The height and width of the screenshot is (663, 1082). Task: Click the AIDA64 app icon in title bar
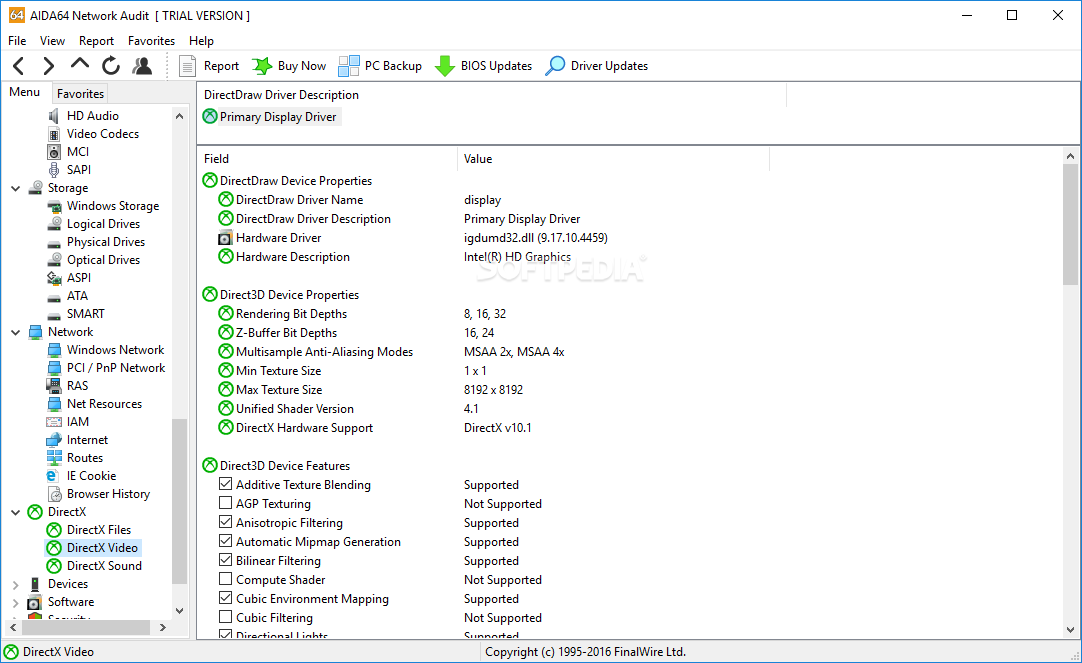[x=17, y=15]
